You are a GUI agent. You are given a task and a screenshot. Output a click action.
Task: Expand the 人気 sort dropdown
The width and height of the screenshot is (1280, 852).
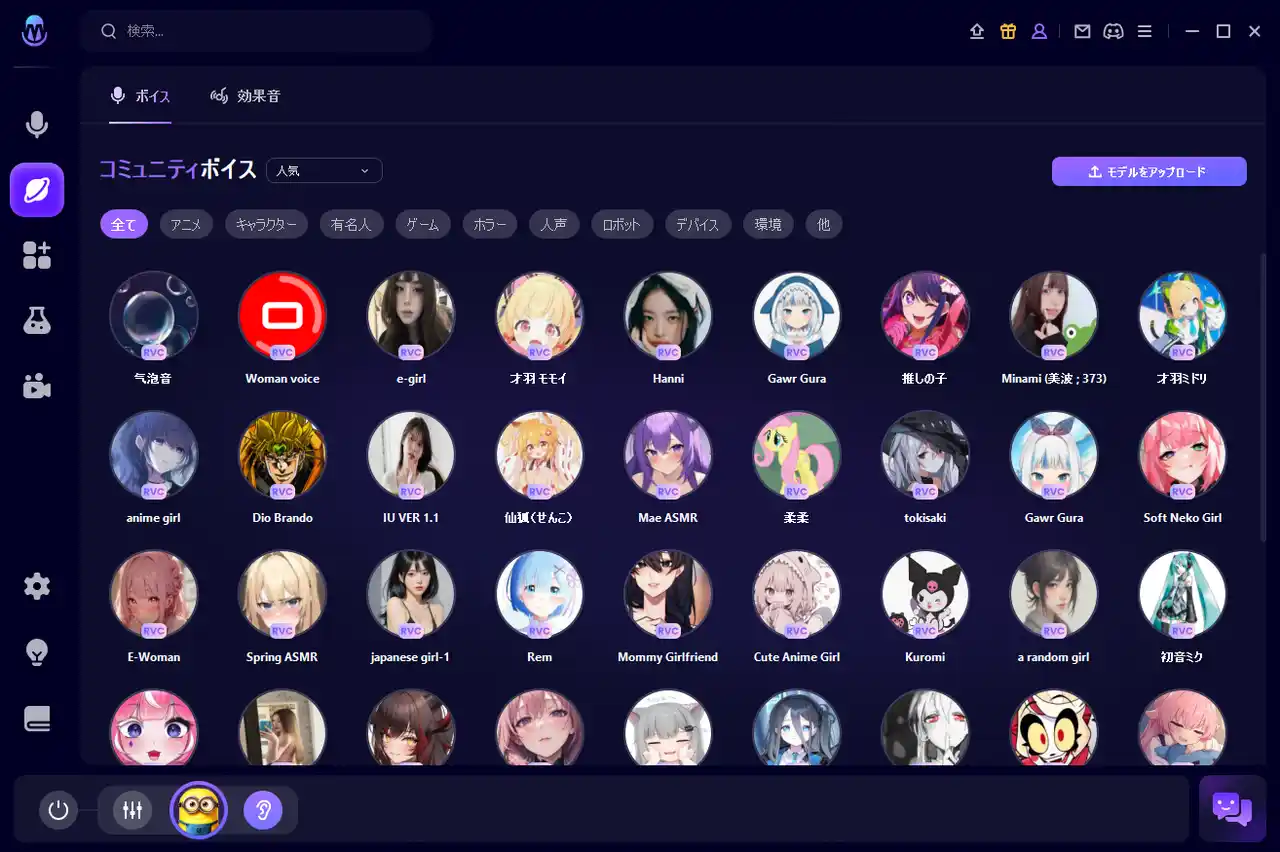(324, 171)
